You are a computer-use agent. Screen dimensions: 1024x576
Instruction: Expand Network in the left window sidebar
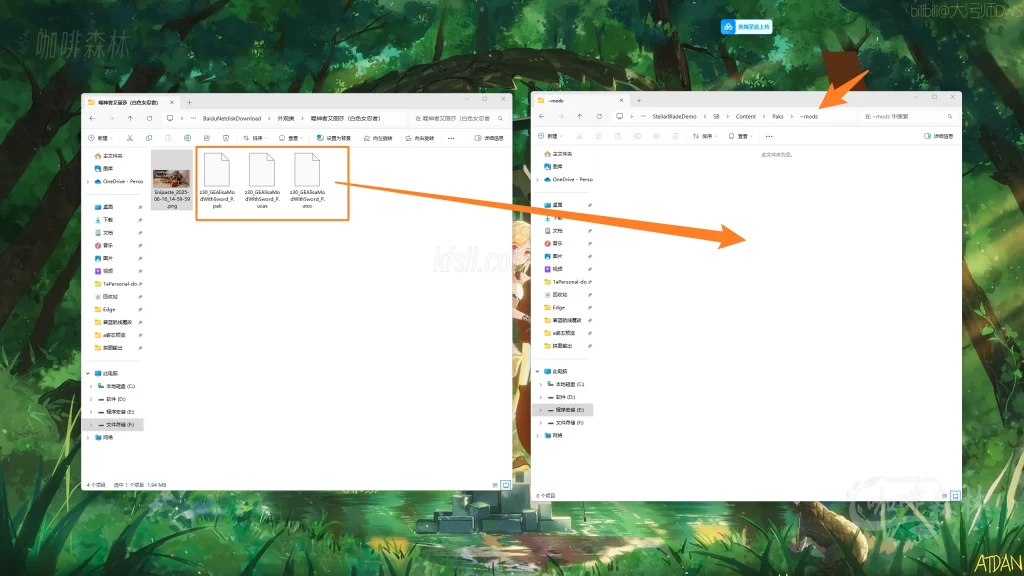pyautogui.click(x=88, y=438)
